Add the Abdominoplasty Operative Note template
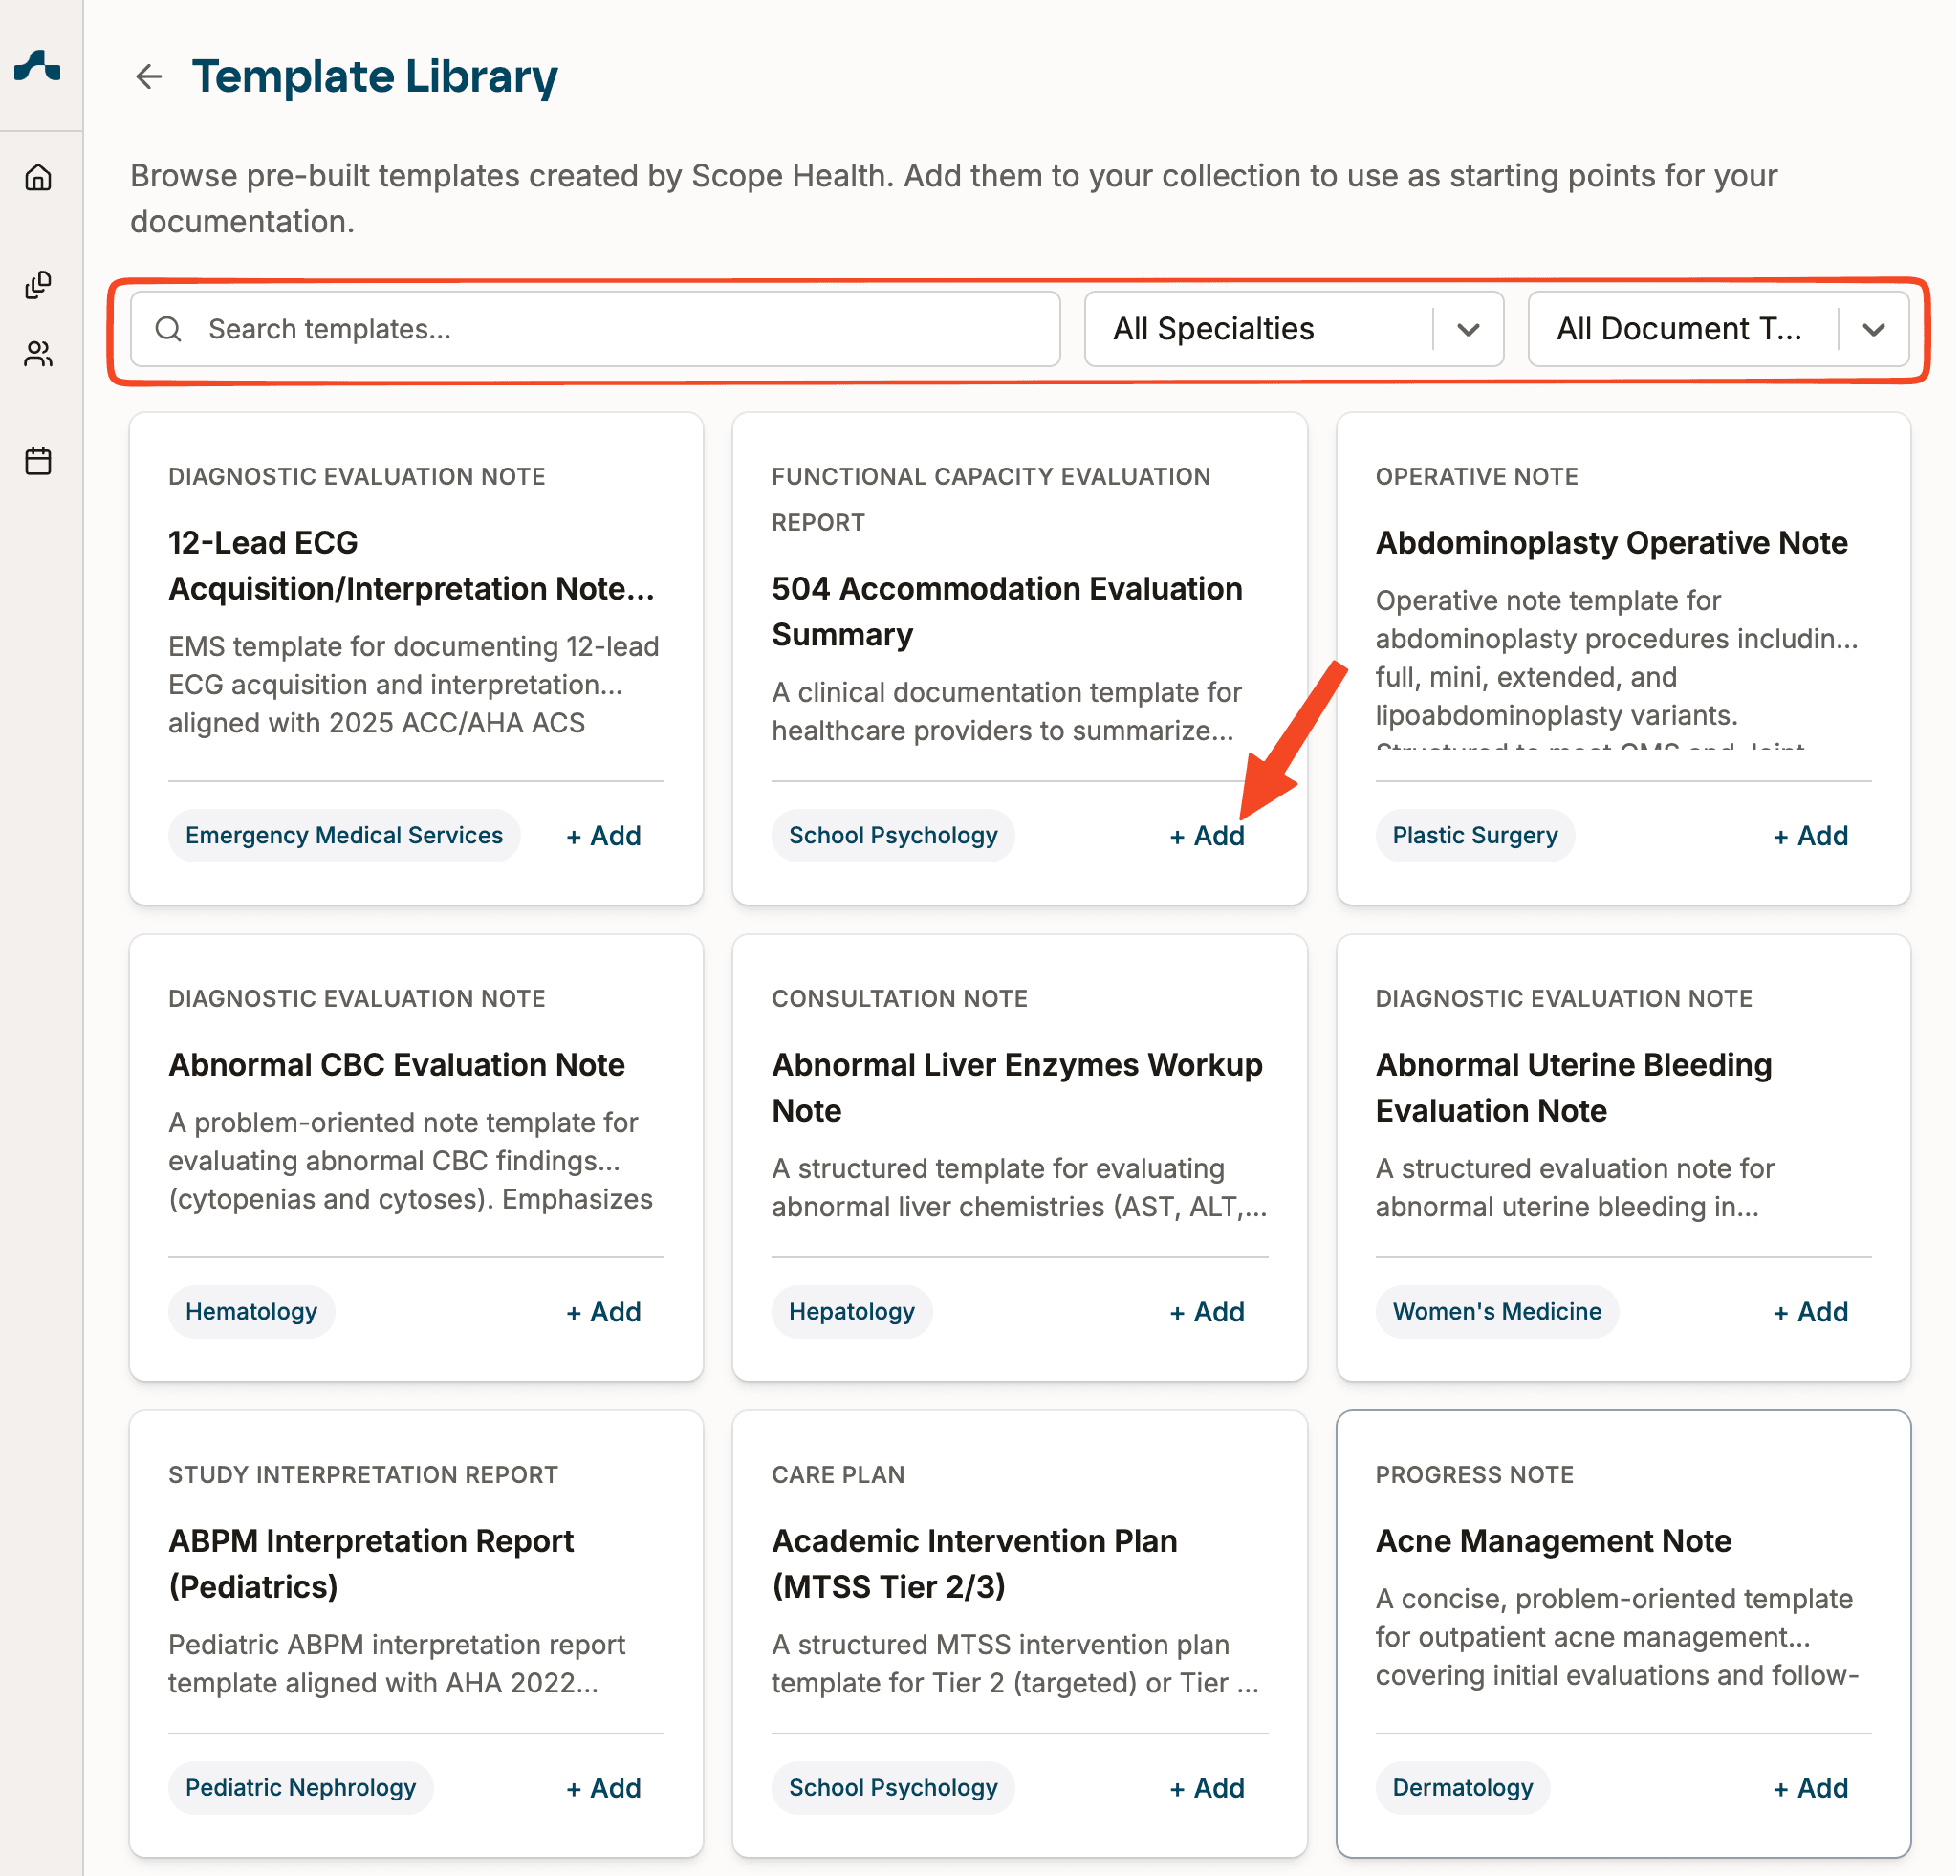Image resolution: width=1960 pixels, height=1876 pixels. point(1811,836)
